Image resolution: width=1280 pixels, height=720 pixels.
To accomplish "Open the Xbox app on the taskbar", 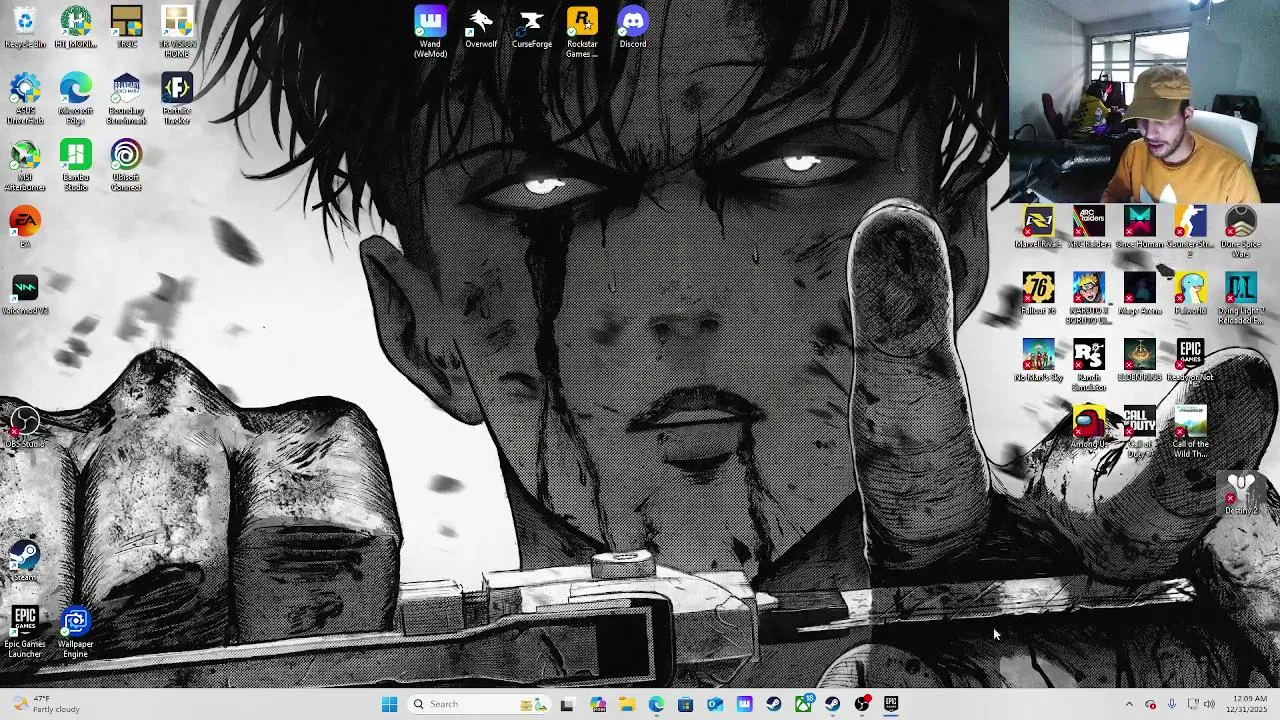I will click(x=803, y=704).
